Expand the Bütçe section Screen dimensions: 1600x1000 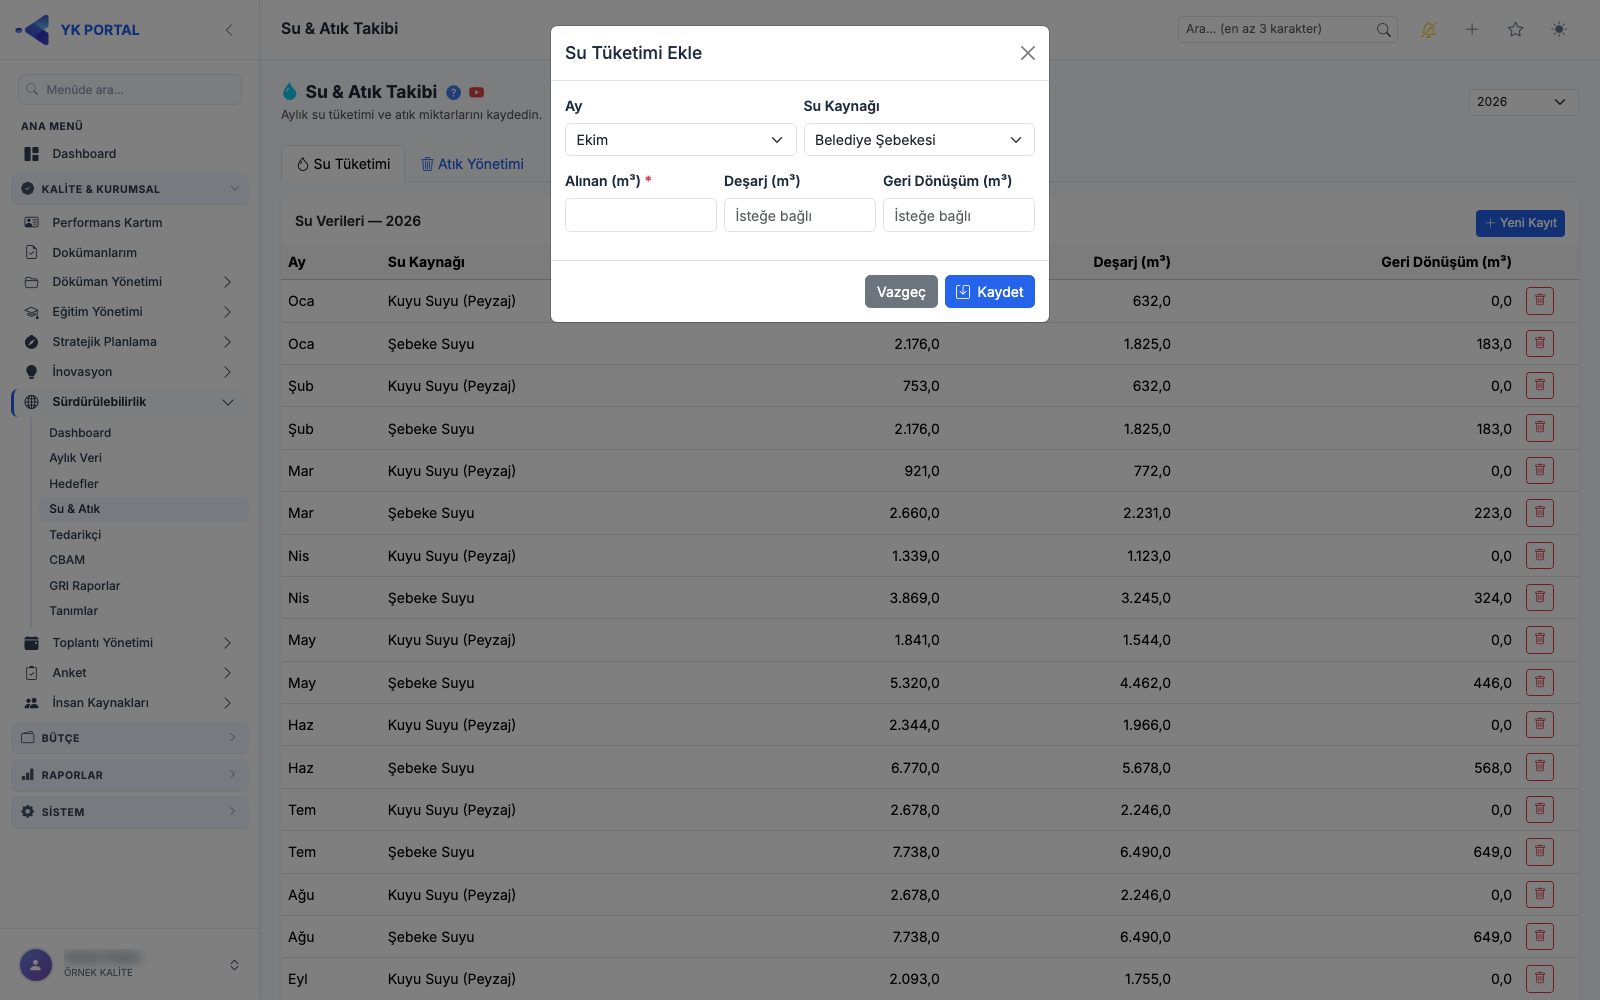pyautogui.click(x=130, y=738)
